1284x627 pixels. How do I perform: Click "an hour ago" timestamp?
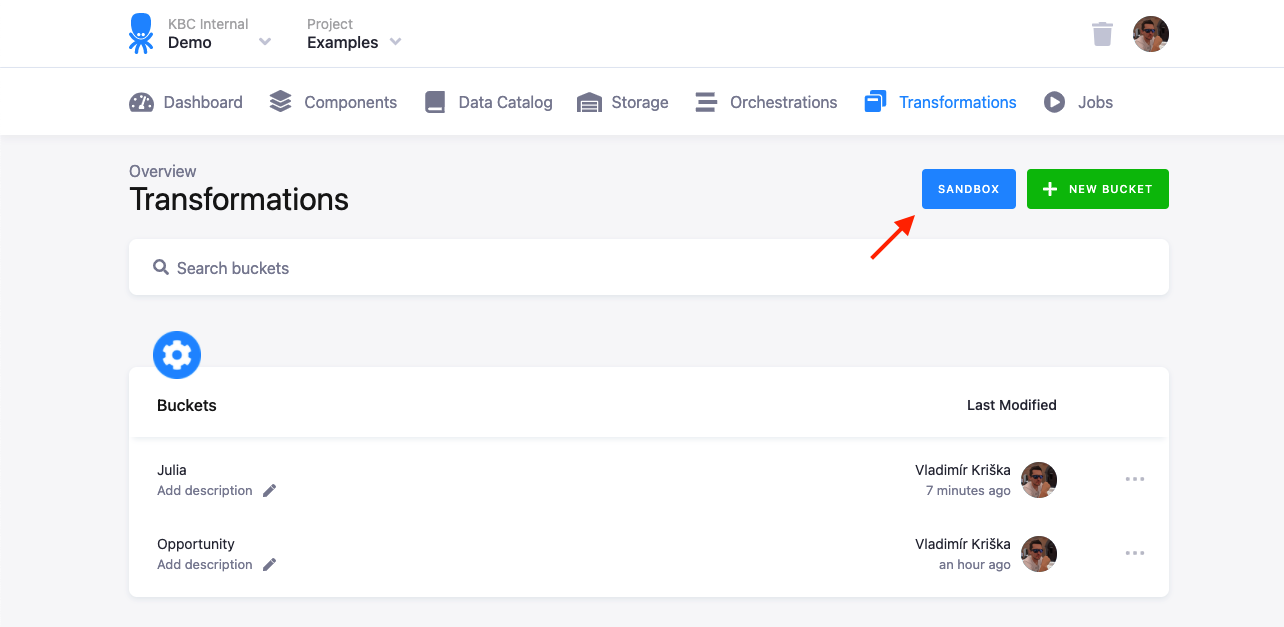click(975, 565)
